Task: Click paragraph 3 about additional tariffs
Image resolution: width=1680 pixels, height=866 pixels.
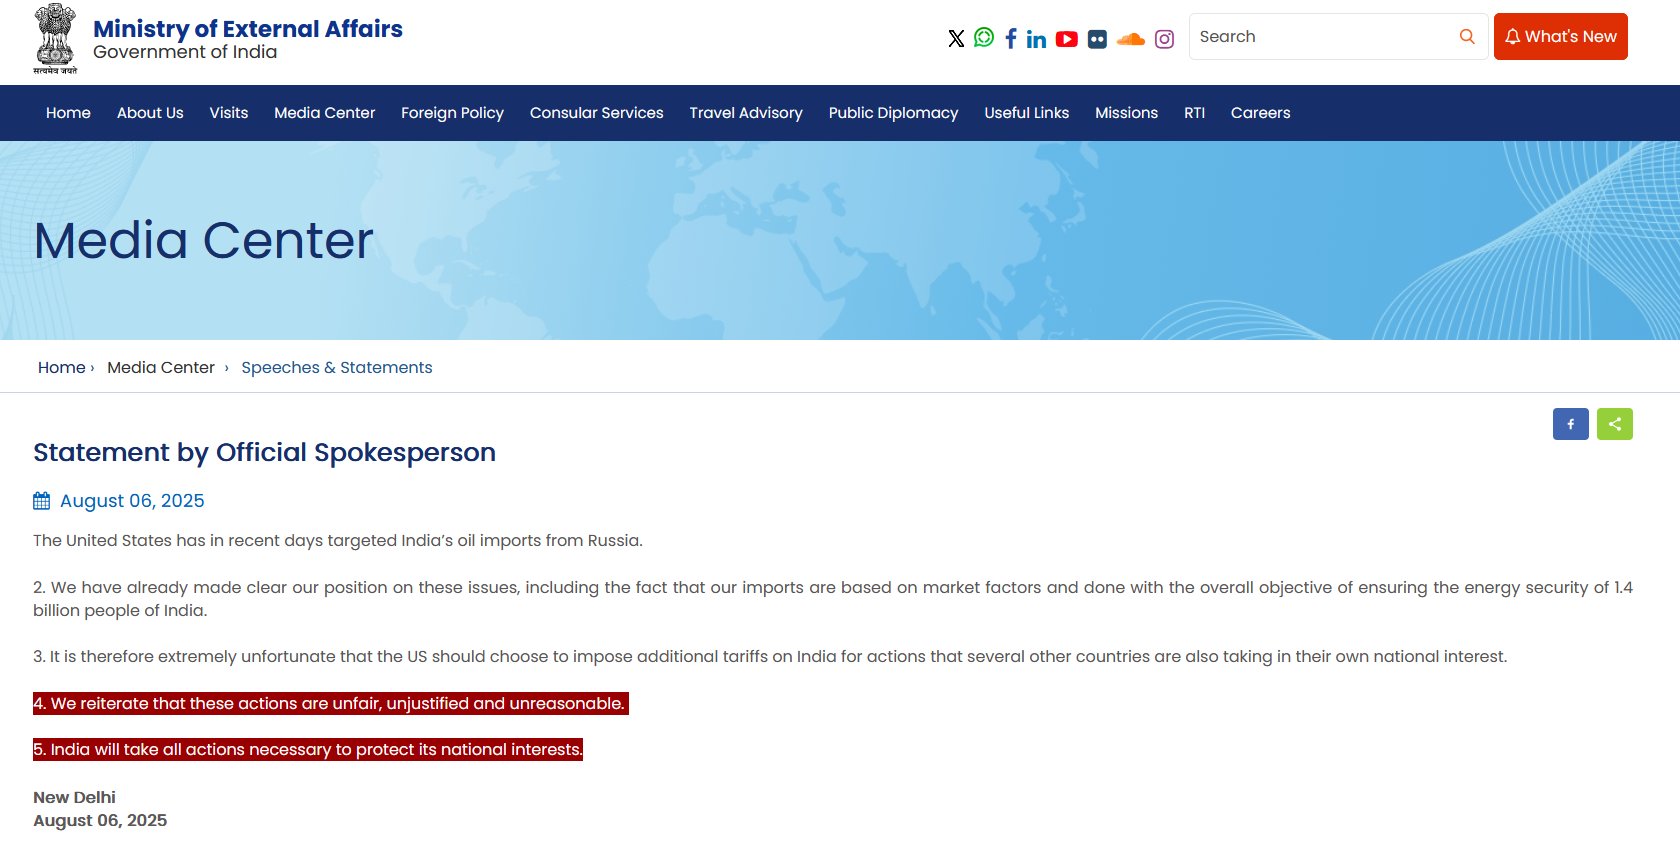Action: click(x=770, y=657)
